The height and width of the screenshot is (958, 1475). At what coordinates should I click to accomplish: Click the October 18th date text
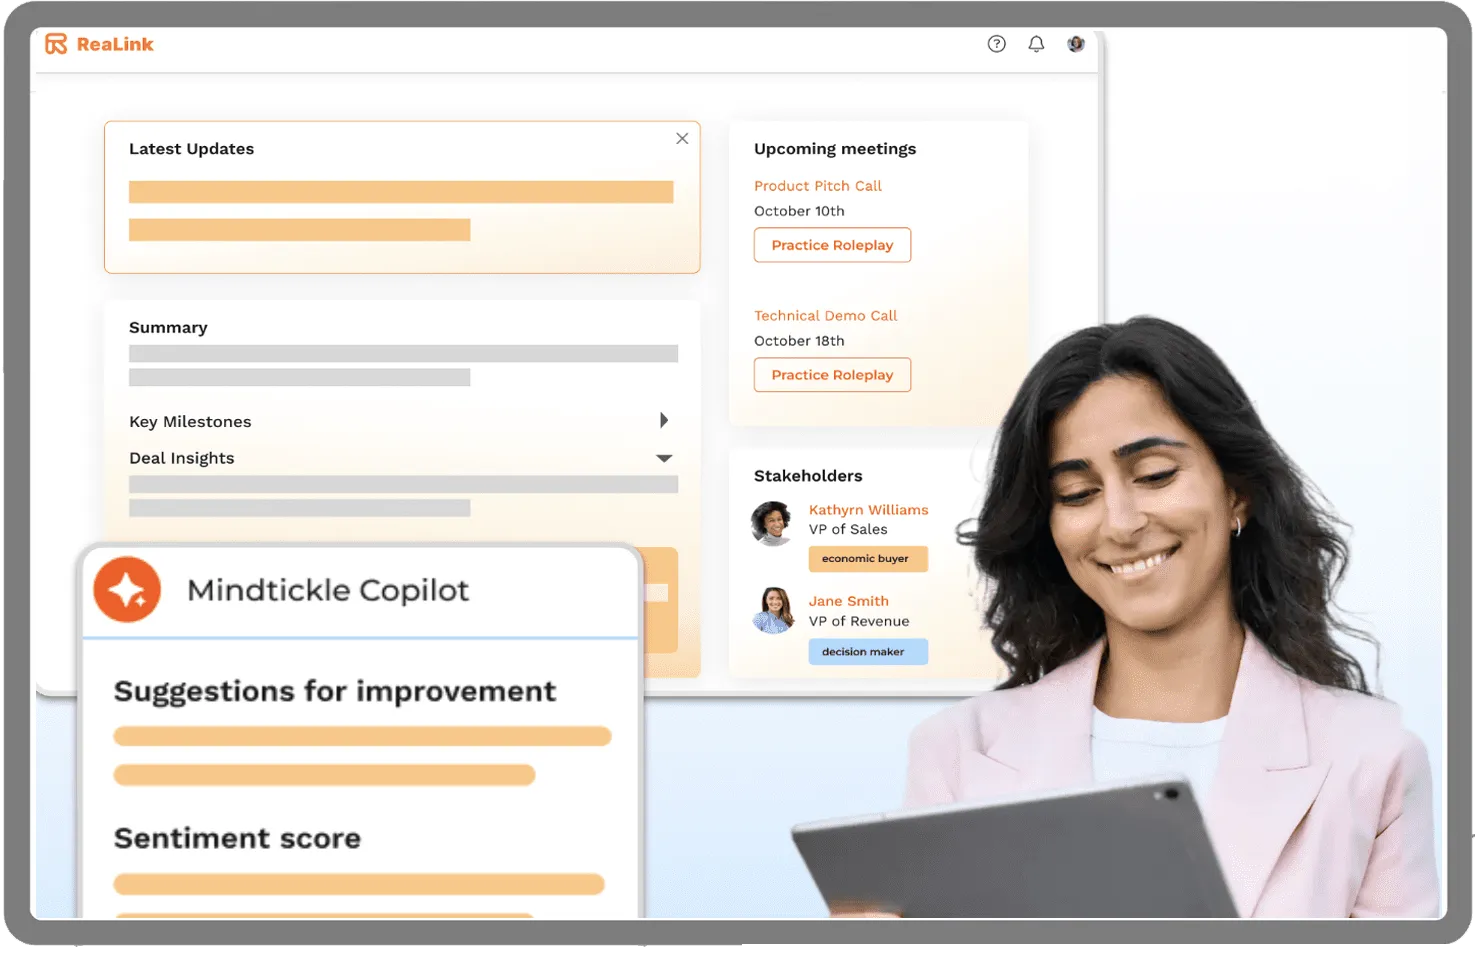click(x=799, y=341)
